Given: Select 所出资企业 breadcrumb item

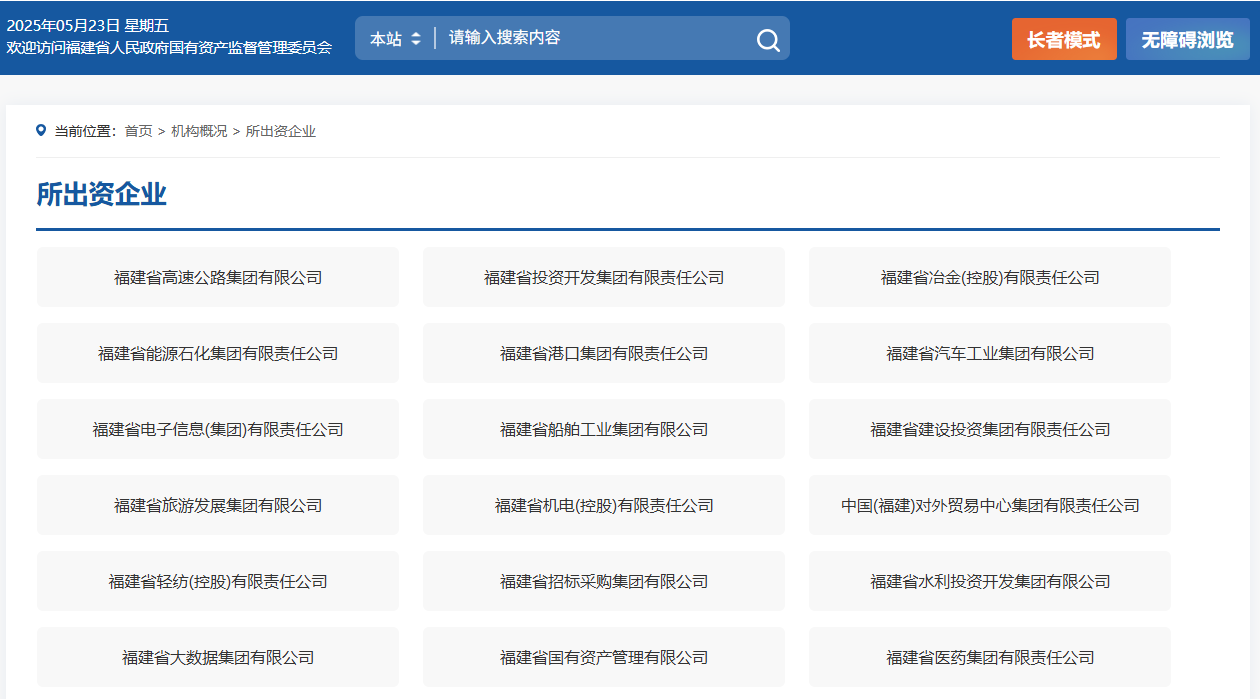Looking at the screenshot, I should 281,131.
